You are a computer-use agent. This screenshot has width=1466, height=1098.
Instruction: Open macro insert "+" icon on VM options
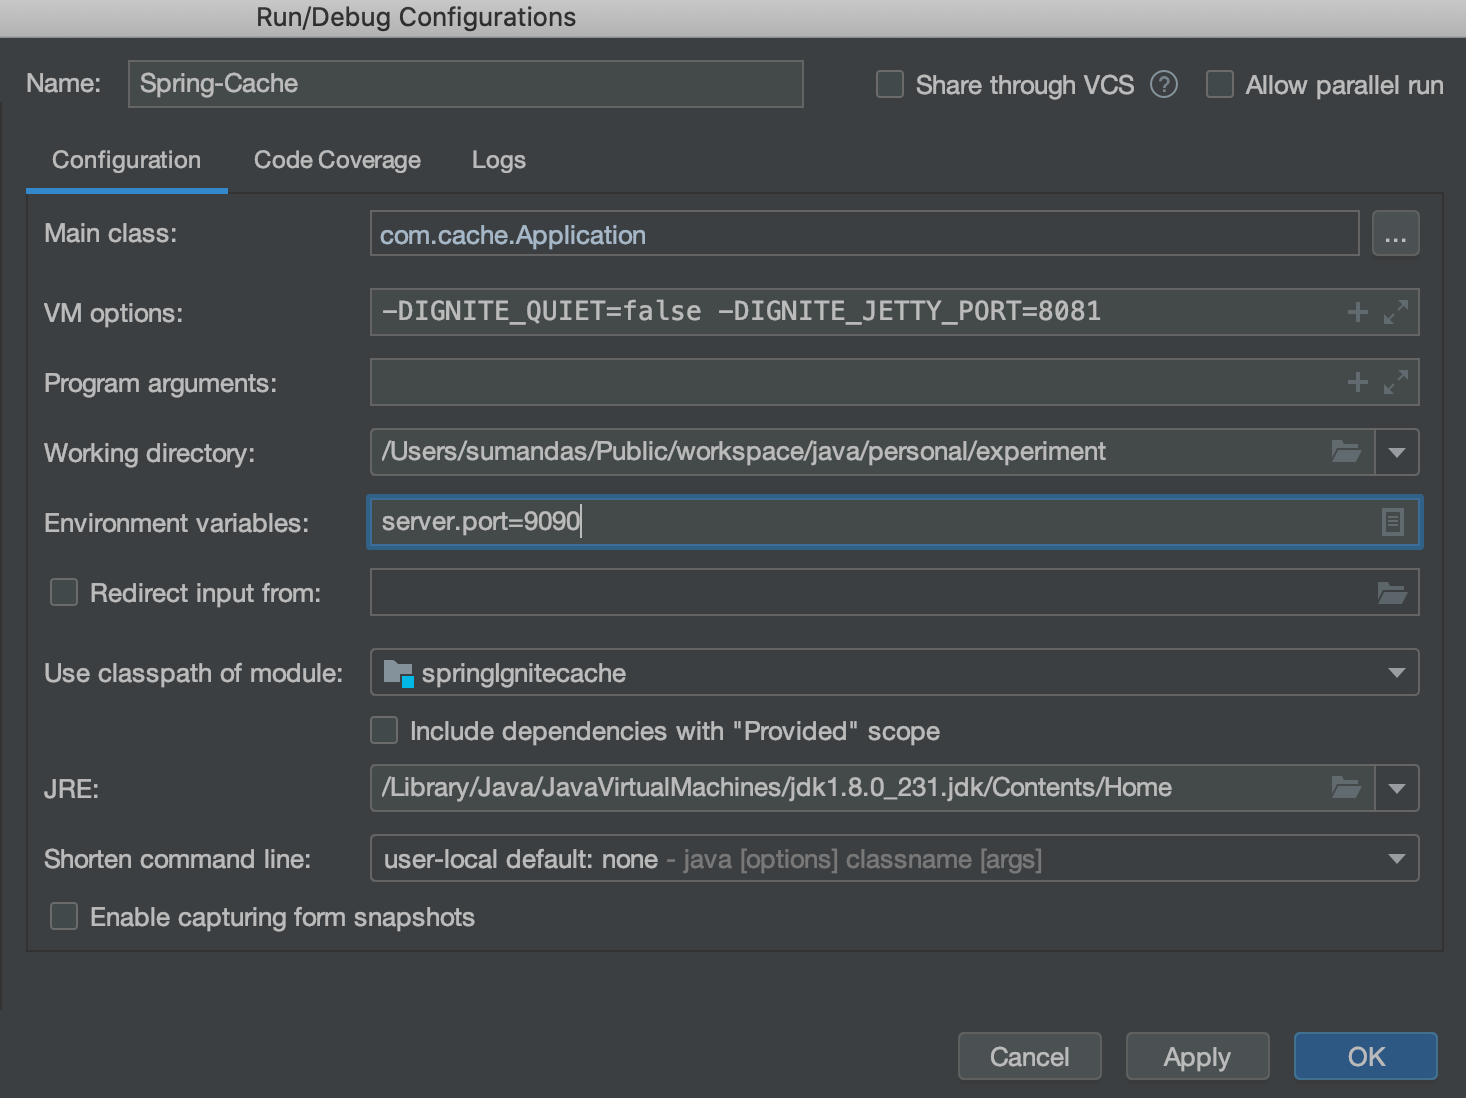1356,311
